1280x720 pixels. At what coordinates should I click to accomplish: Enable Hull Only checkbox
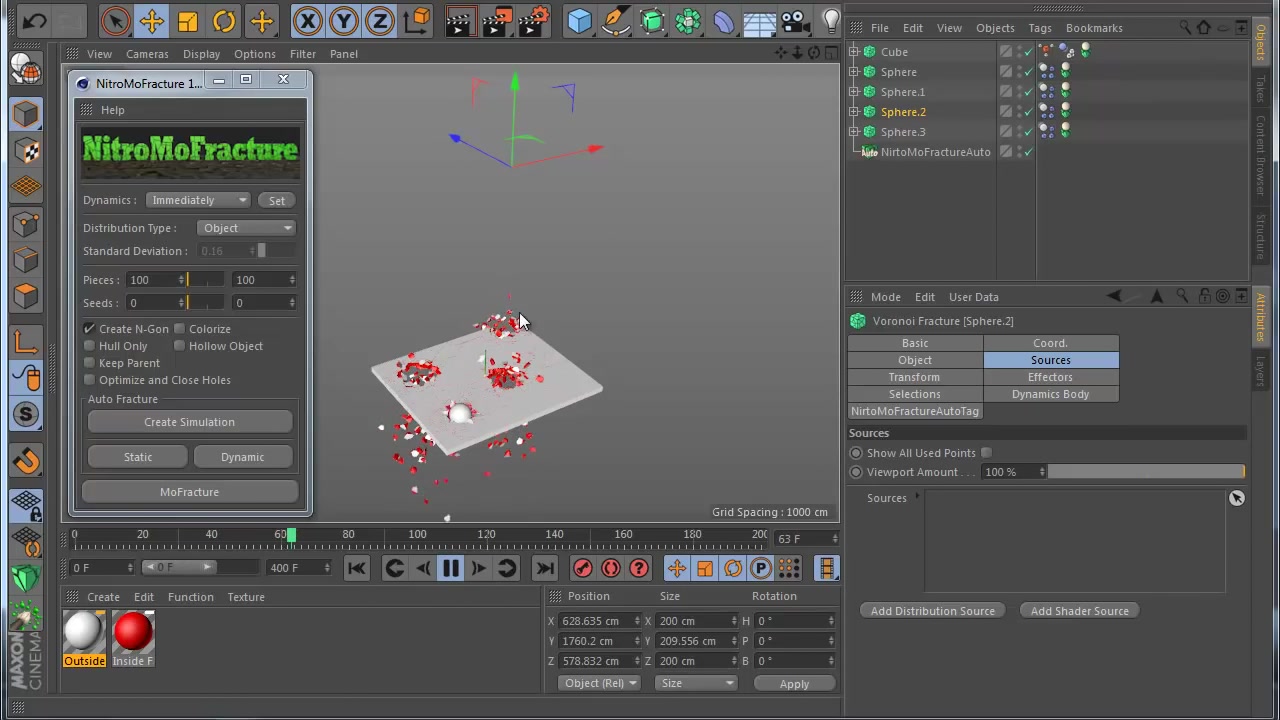tap(89, 346)
